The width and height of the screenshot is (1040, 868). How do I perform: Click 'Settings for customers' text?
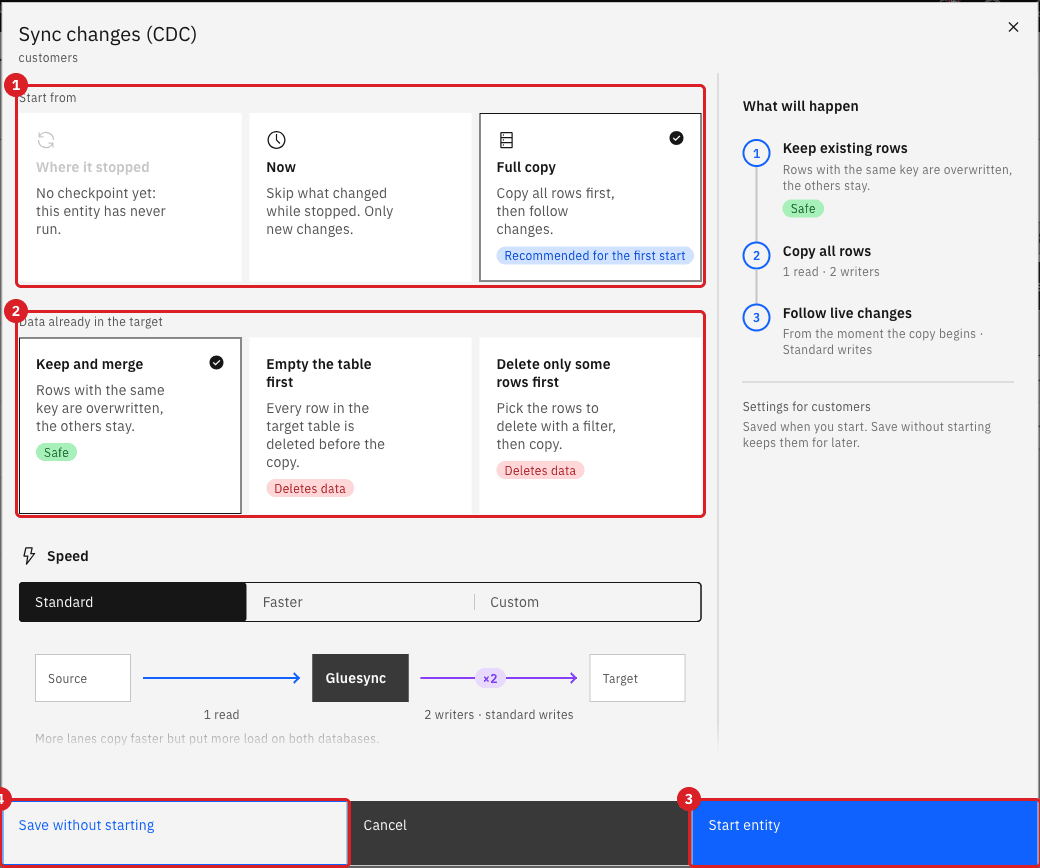click(x=807, y=406)
